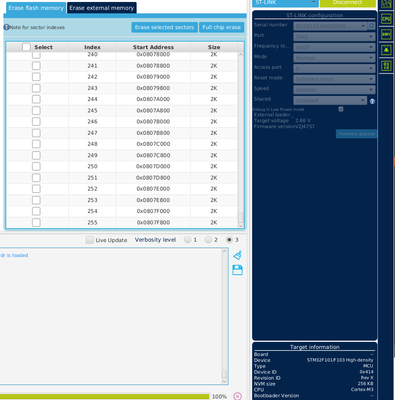Click the 0x414 Device ID value
This screenshot has height=400, width=395.
coord(366,372)
